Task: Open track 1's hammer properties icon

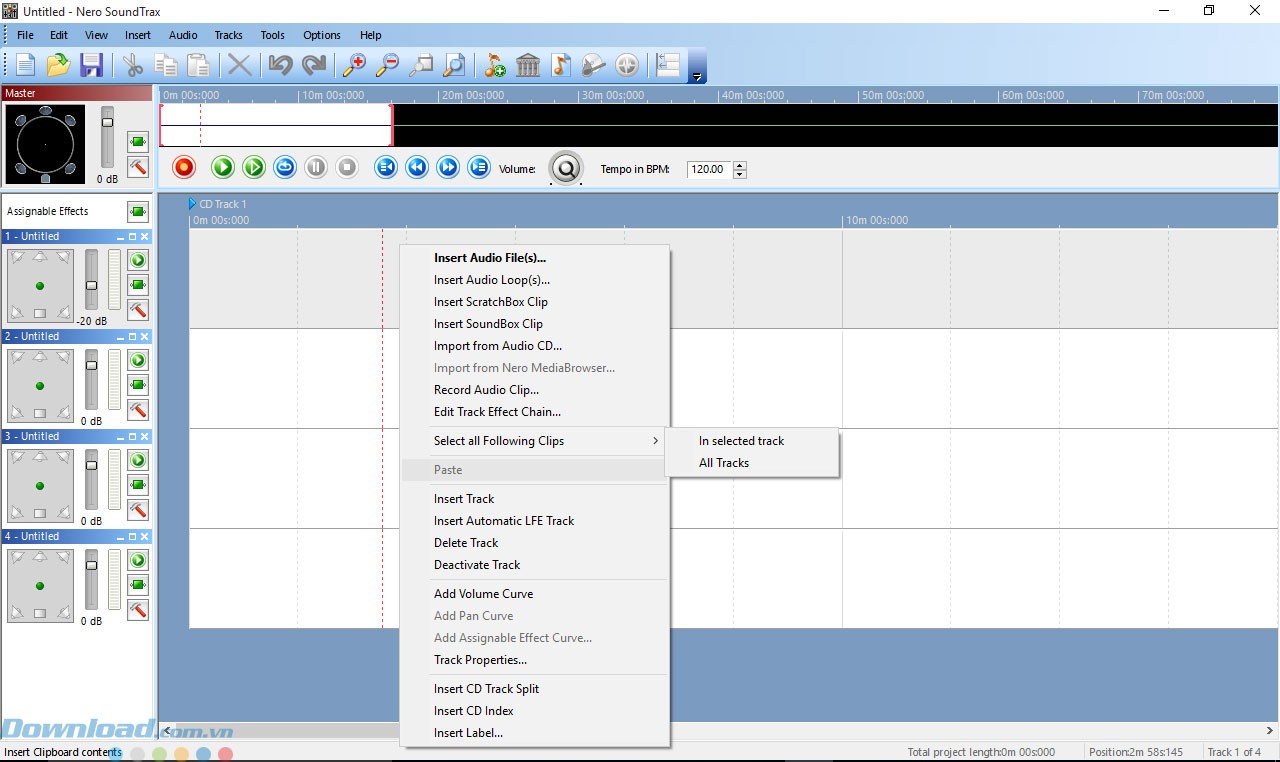Action: (138, 310)
